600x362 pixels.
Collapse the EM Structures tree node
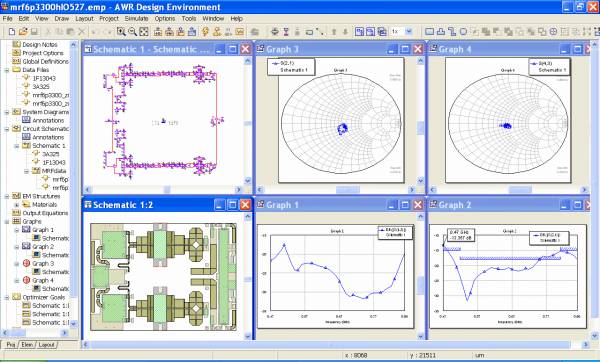[x=7, y=196]
